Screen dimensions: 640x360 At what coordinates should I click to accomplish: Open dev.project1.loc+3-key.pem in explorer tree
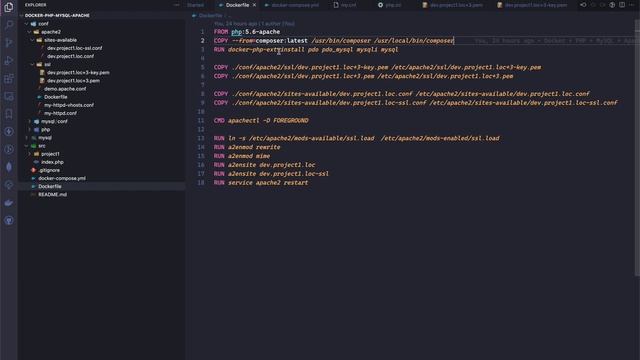pos(78,73)
